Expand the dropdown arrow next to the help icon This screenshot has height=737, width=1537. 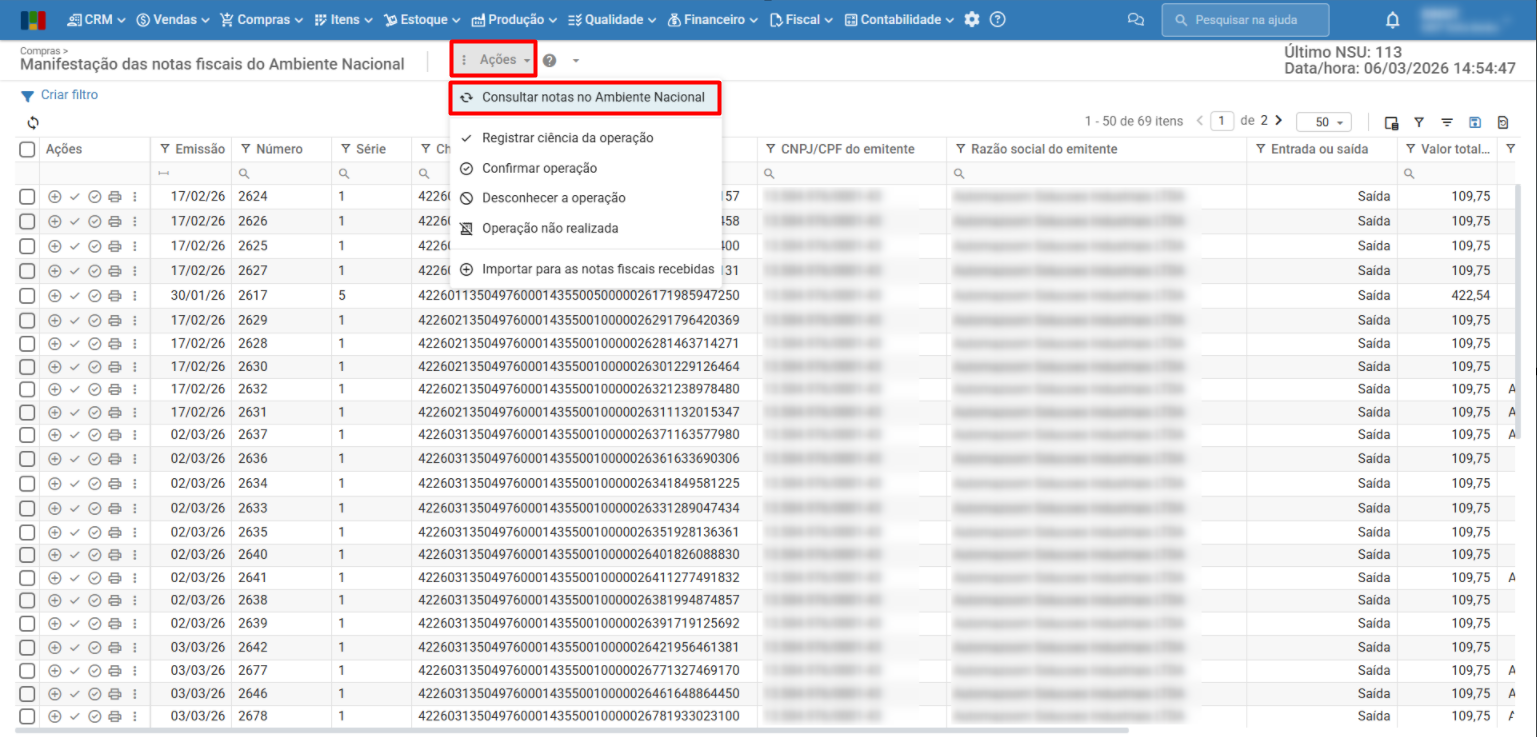(576, 61)
